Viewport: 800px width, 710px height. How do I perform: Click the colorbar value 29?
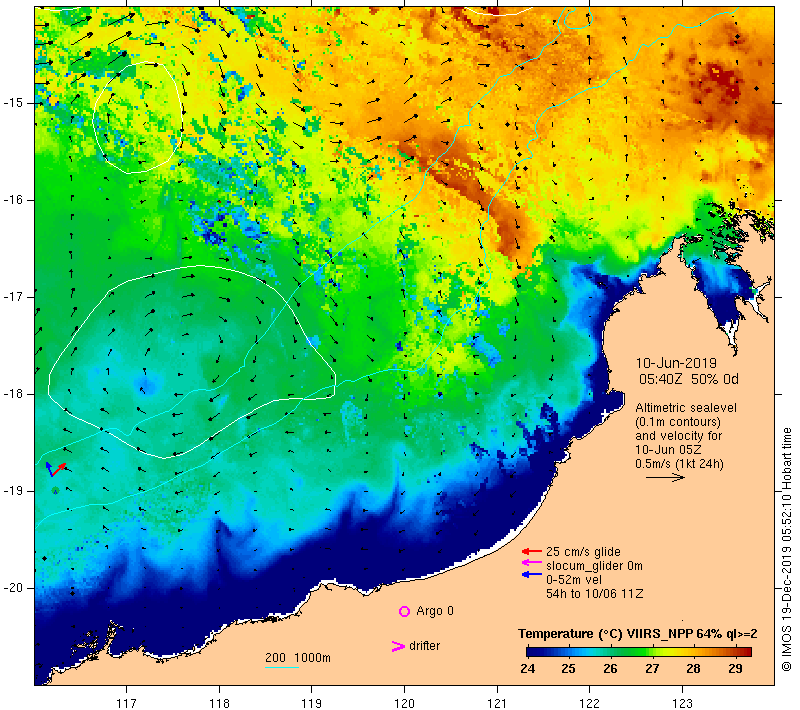click(x=735, y=669)
